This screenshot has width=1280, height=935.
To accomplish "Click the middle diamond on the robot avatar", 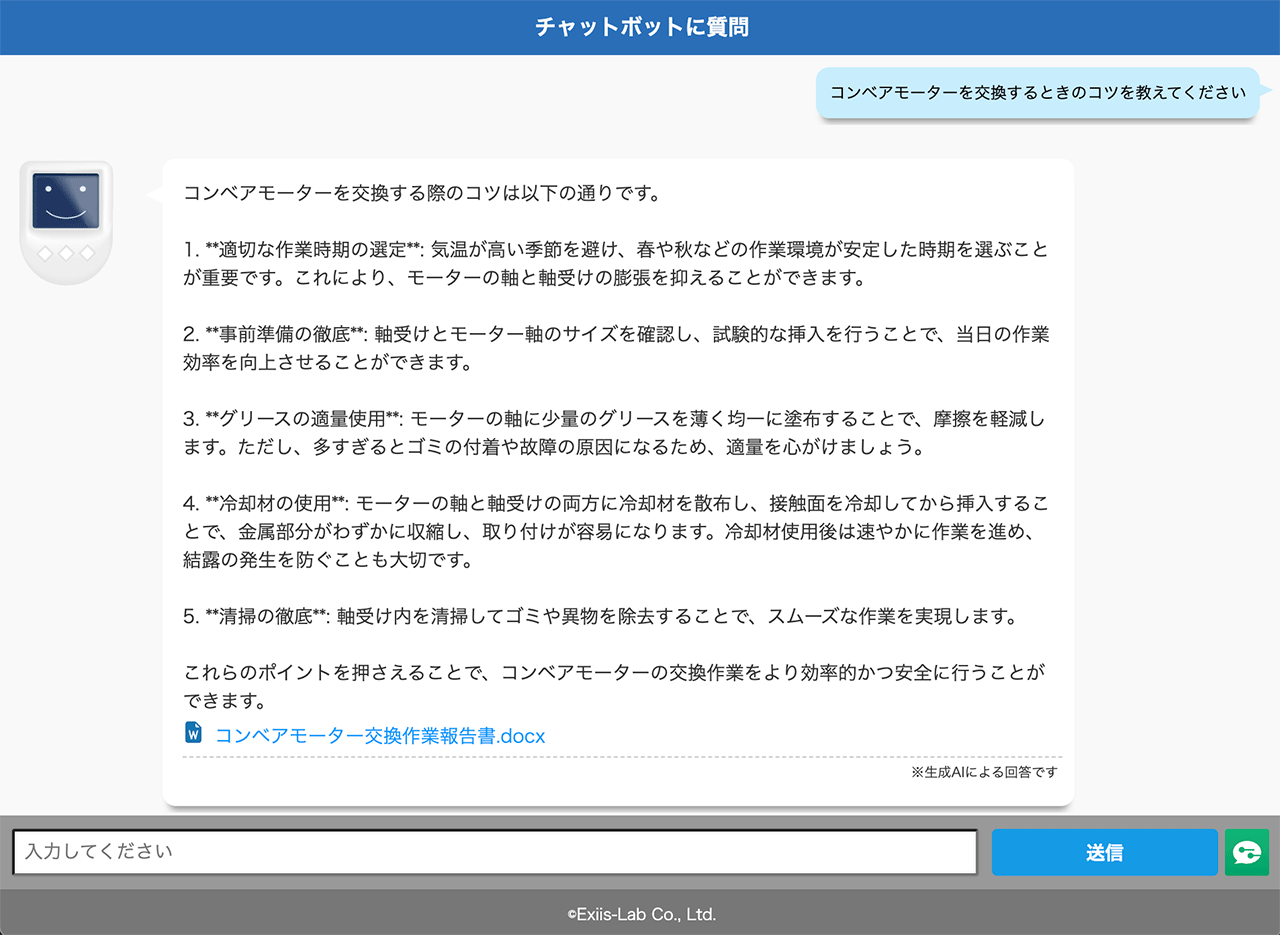I will click(x=66, y=254).
